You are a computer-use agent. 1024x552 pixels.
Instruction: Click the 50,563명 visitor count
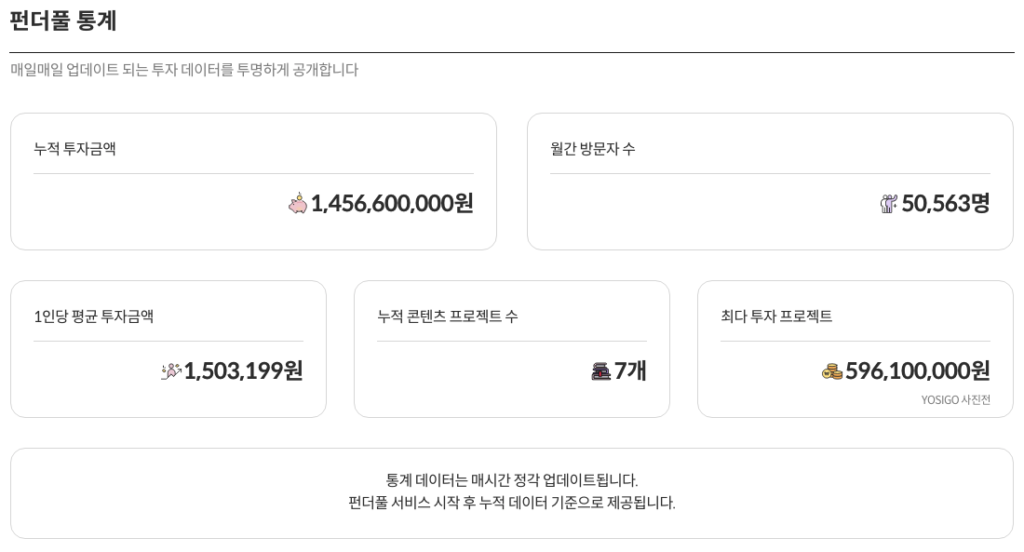click(x=945, y=204)
